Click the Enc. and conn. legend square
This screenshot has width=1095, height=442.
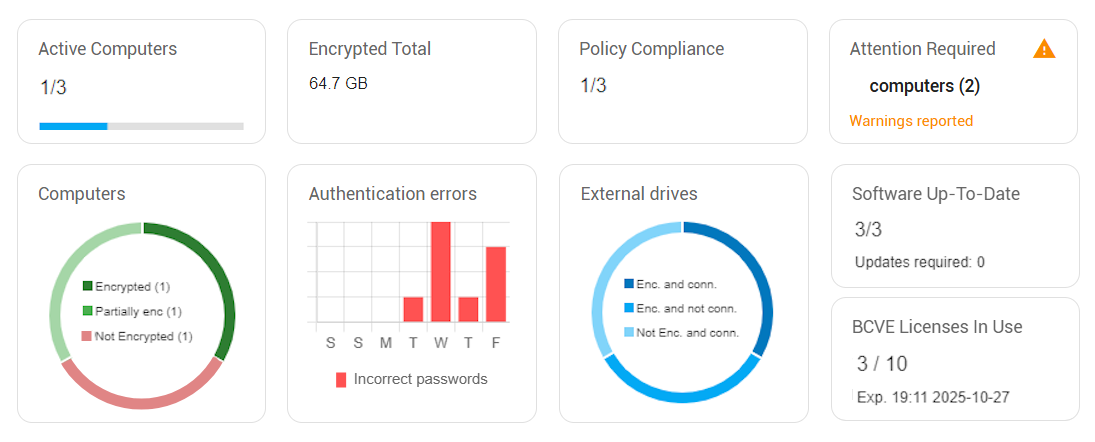pos(629,284)
